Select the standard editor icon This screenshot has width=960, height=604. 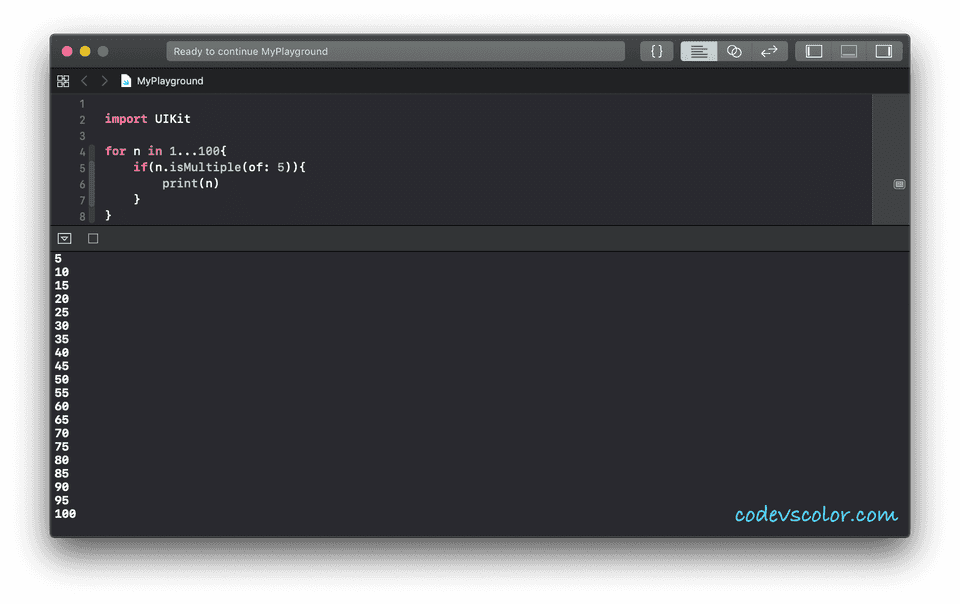tap(699, 51)
